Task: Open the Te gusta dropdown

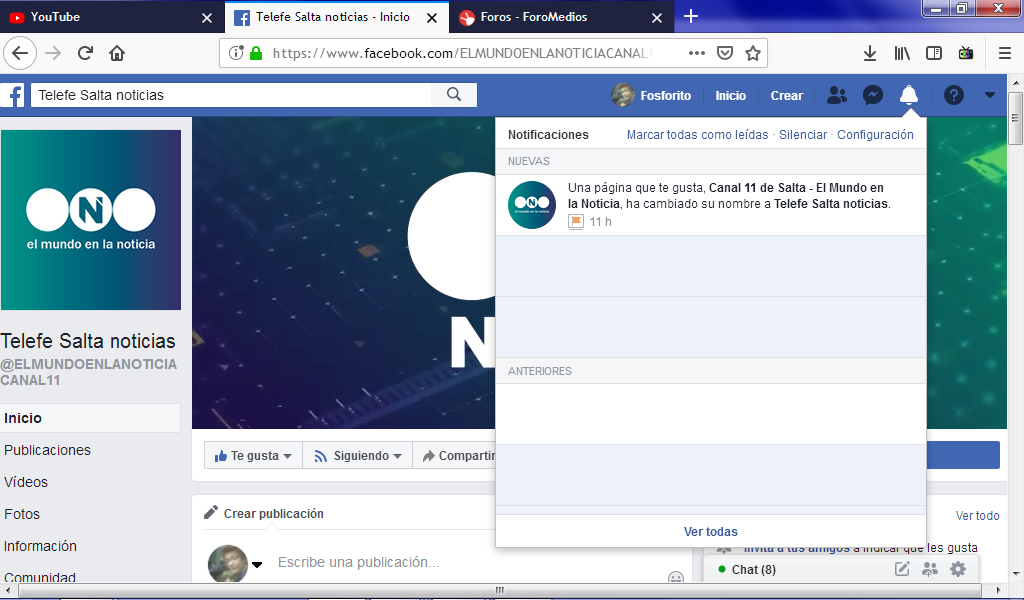Action: click(x=253, y=455)
